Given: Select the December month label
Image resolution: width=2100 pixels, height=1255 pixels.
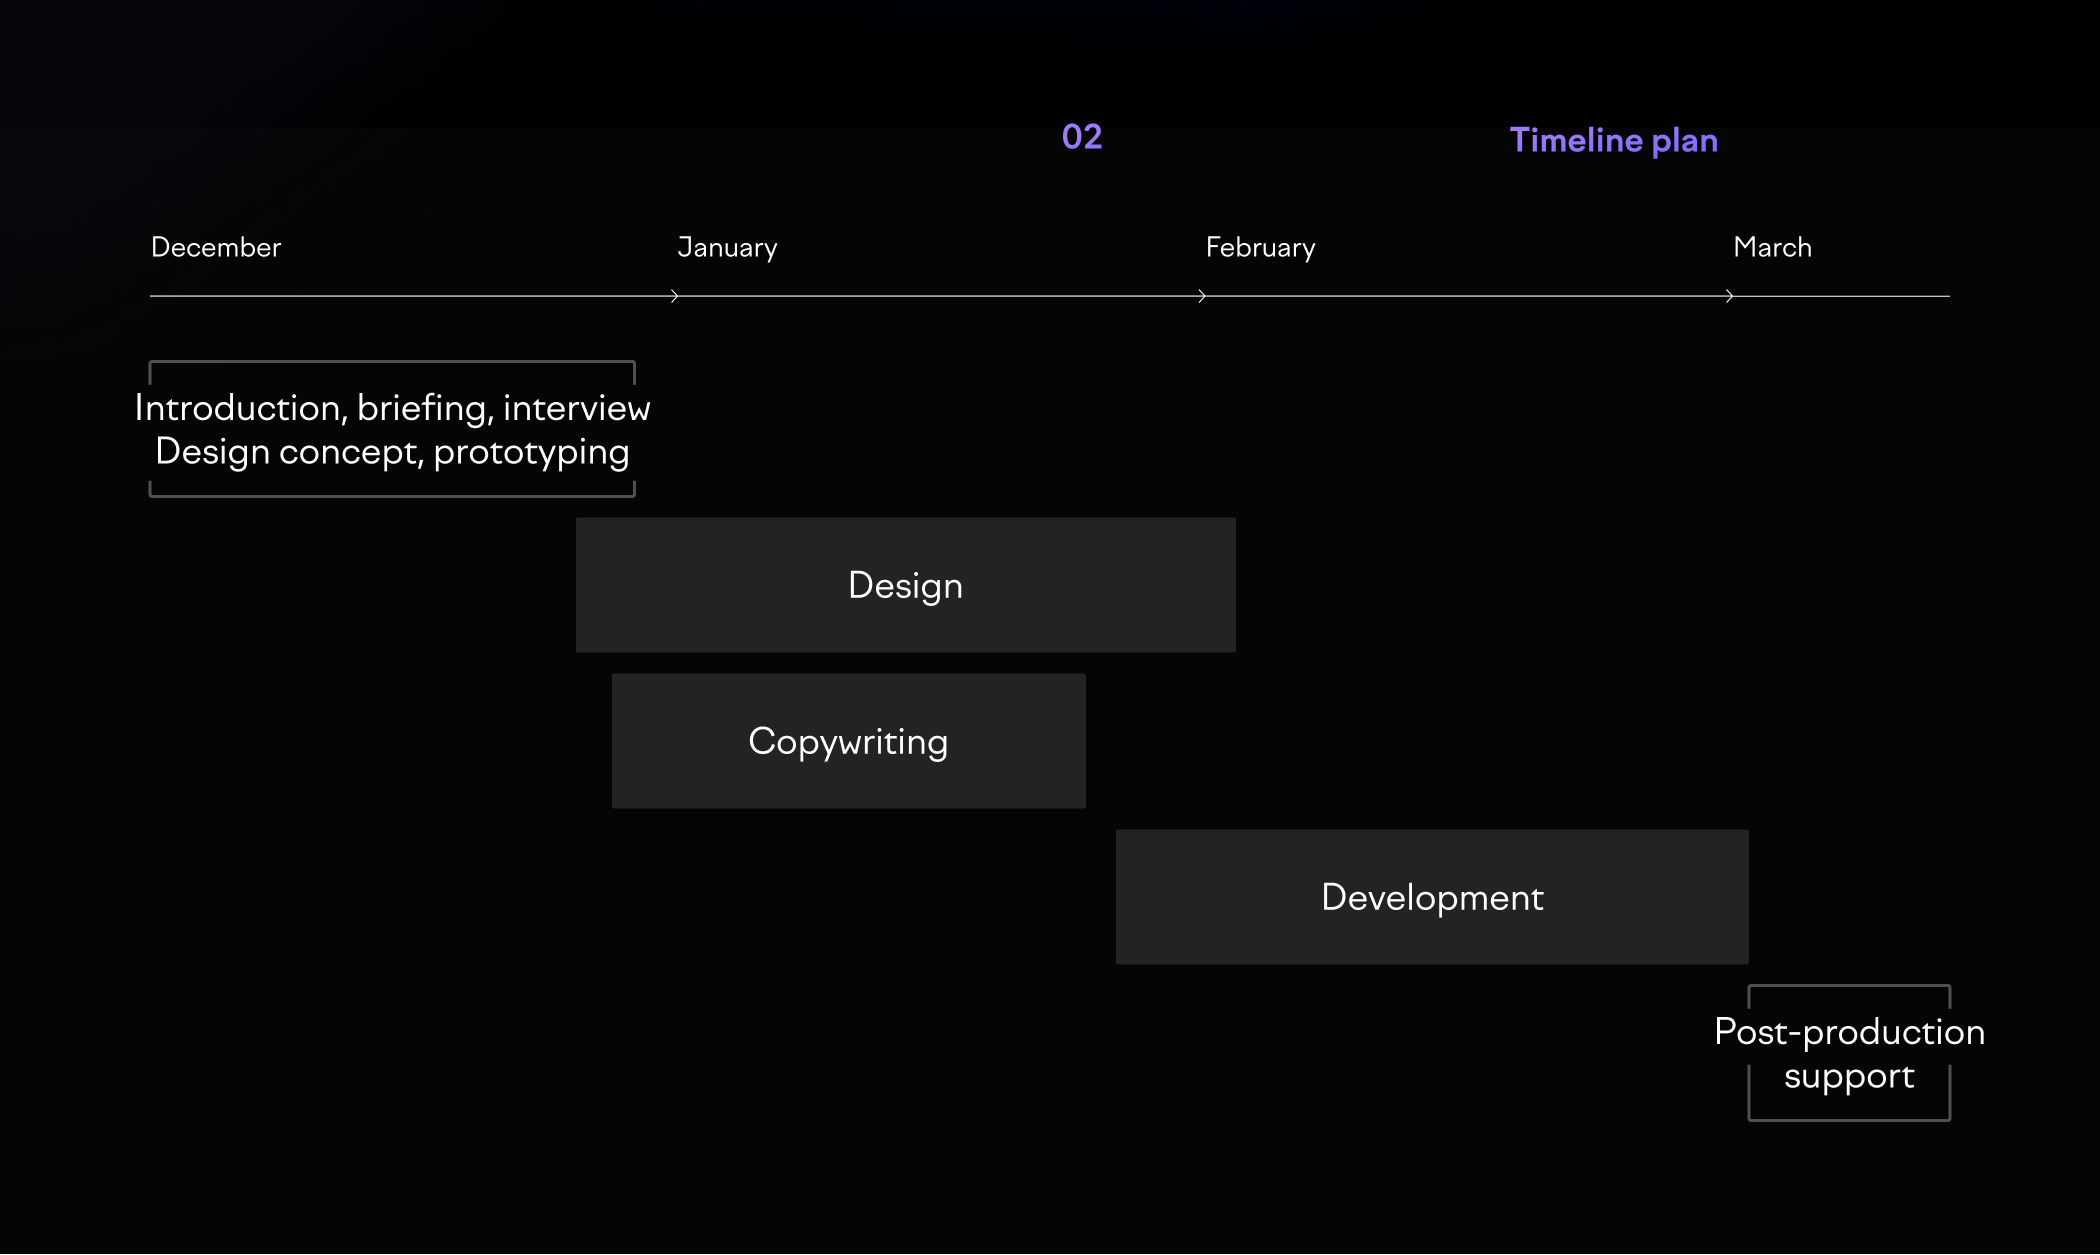Looking at the screenshot, I should coord(216,247).
